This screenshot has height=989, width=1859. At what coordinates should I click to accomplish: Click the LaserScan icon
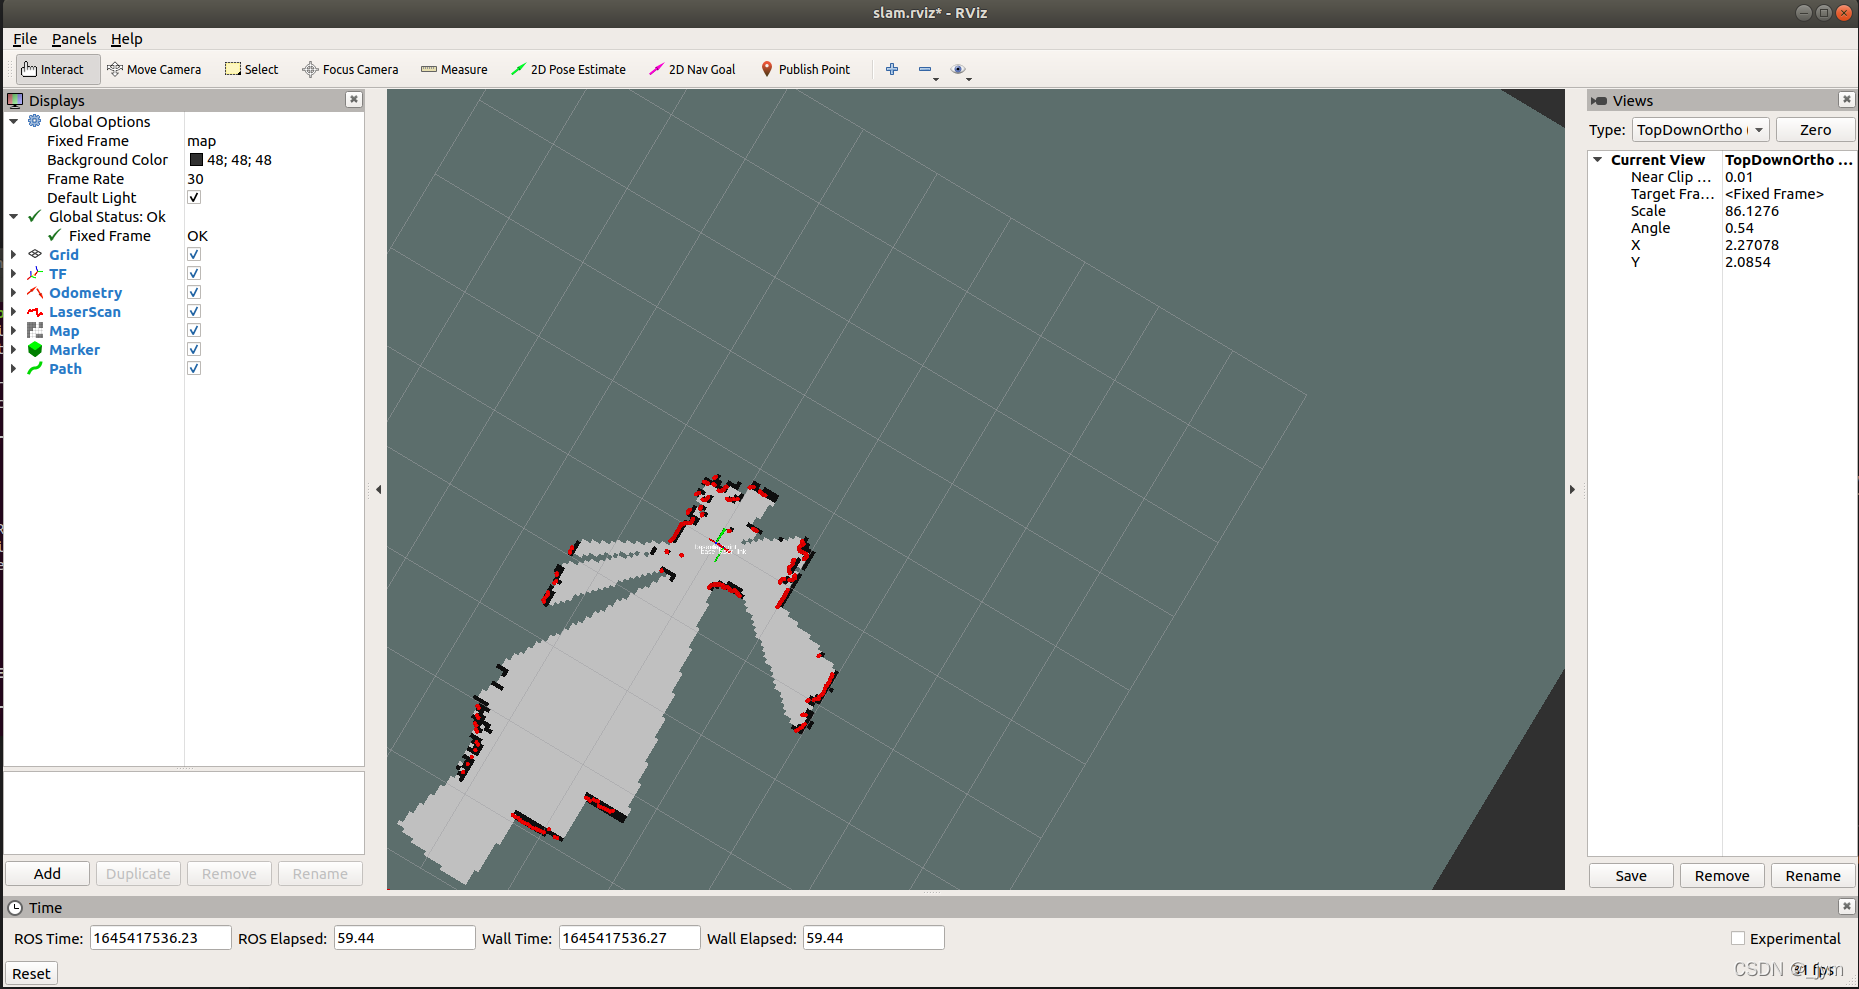click(x=35, y=311)
